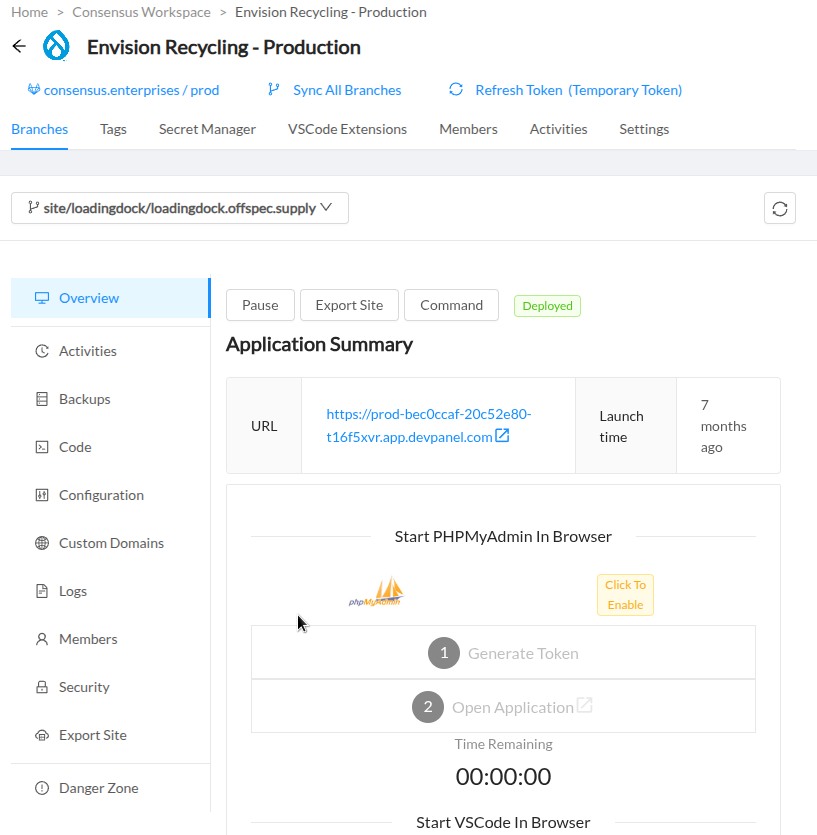Click the step 1 circle for Generate Token

pos(444,653)
